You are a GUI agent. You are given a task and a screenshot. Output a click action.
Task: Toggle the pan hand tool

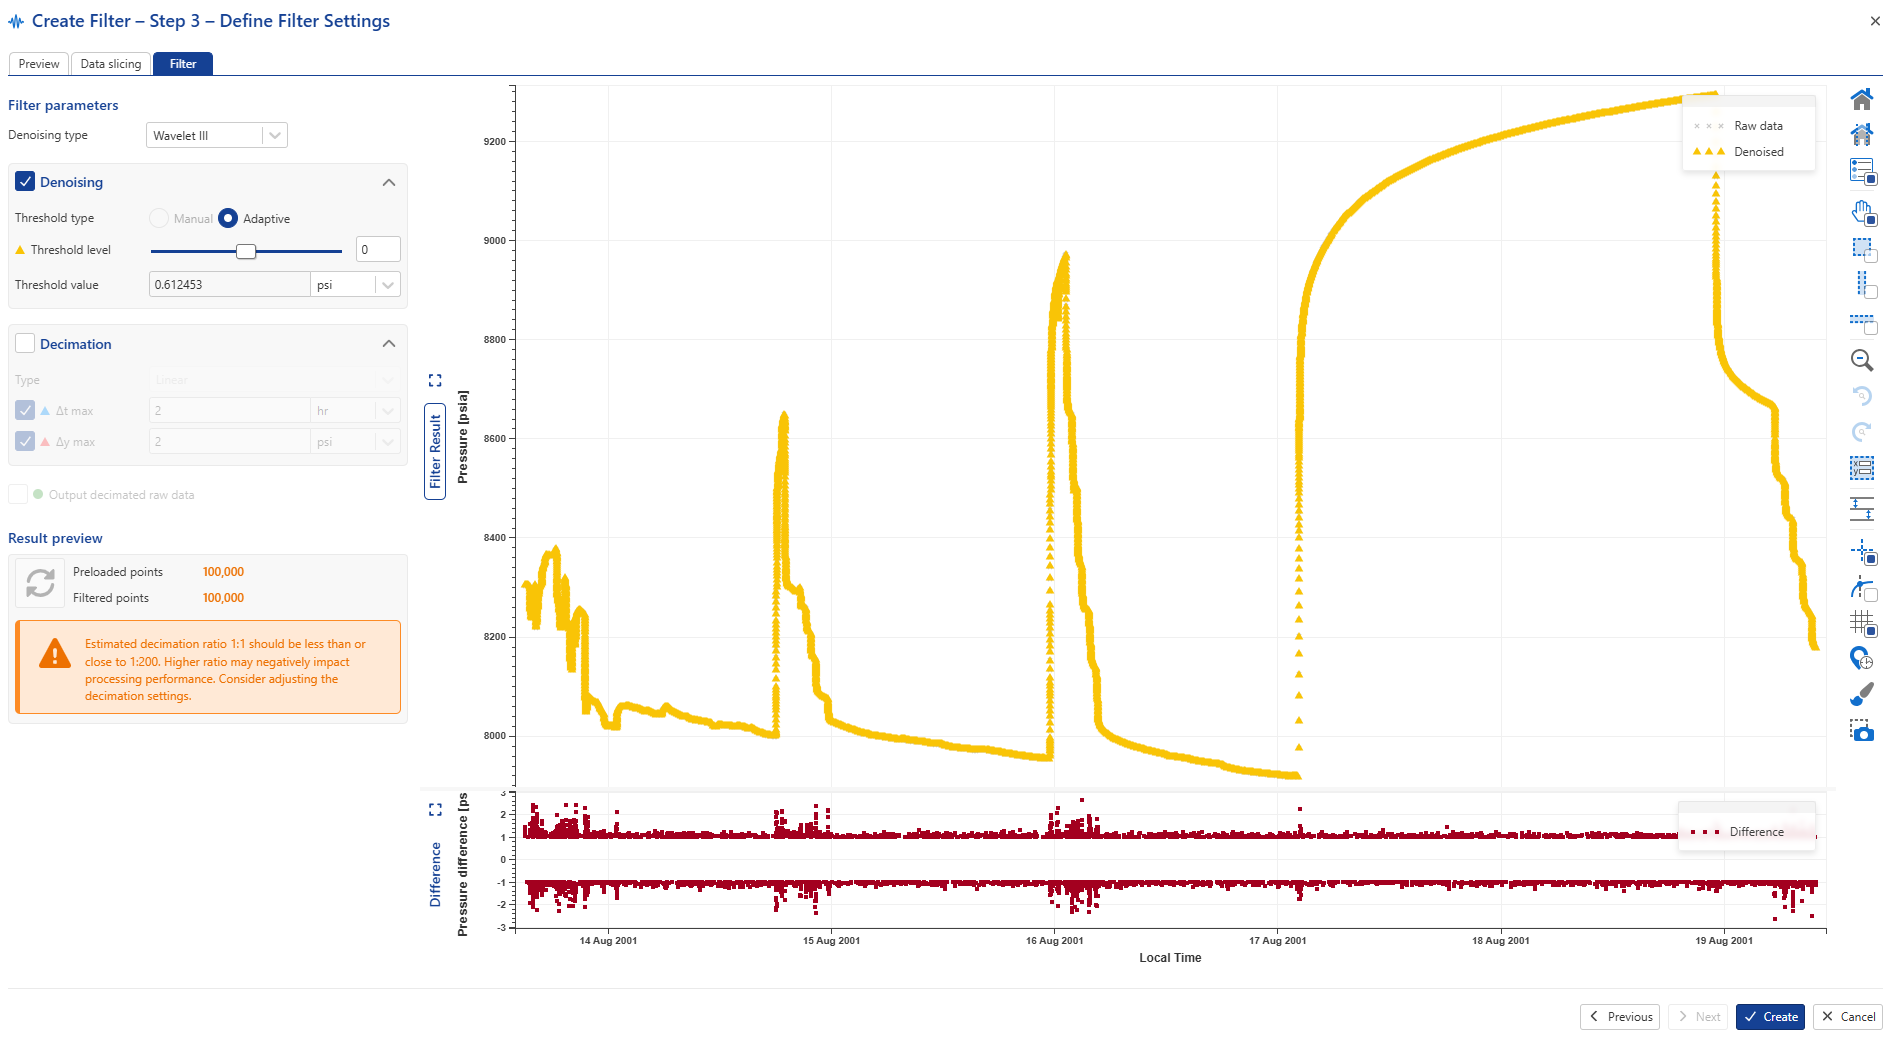point(1861,211)
